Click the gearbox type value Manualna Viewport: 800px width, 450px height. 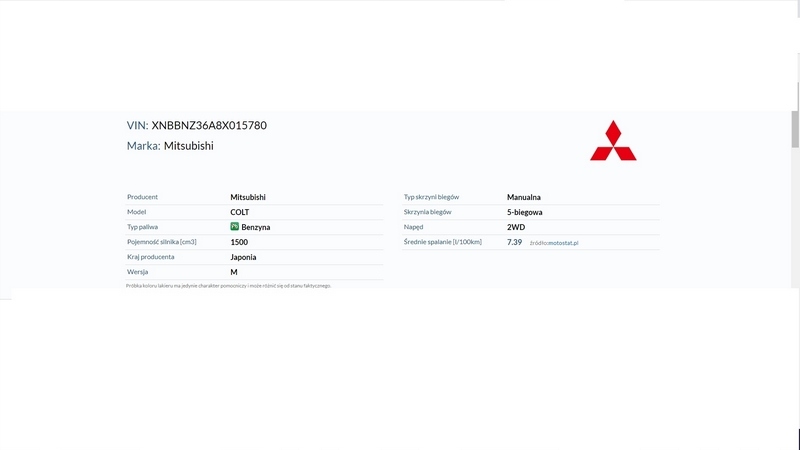(524, 197)
